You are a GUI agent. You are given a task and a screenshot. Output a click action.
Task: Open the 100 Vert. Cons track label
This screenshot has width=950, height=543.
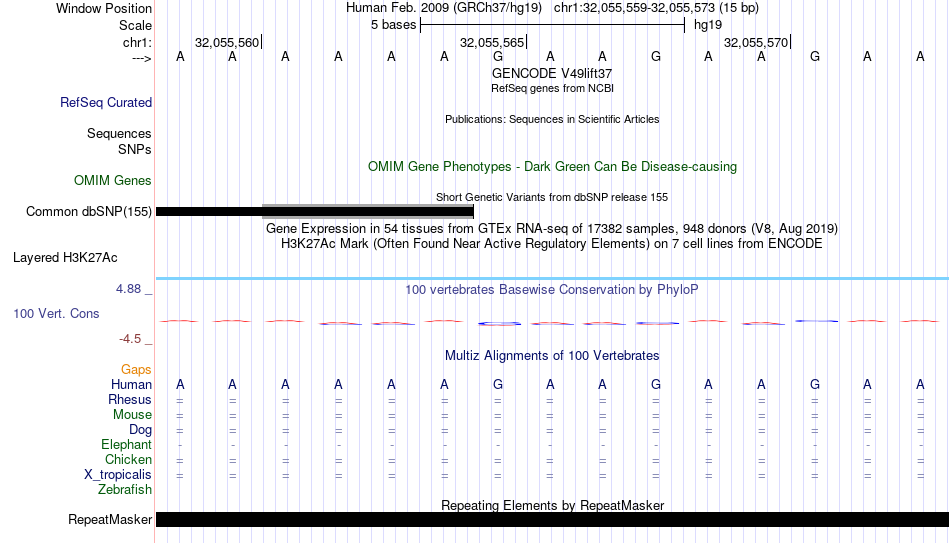pos(56,313)
